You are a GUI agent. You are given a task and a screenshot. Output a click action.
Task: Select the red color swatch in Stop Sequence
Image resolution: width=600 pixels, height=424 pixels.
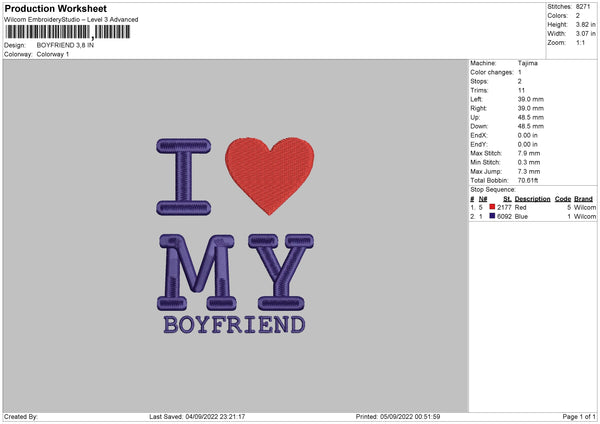(x=493, y=207)
